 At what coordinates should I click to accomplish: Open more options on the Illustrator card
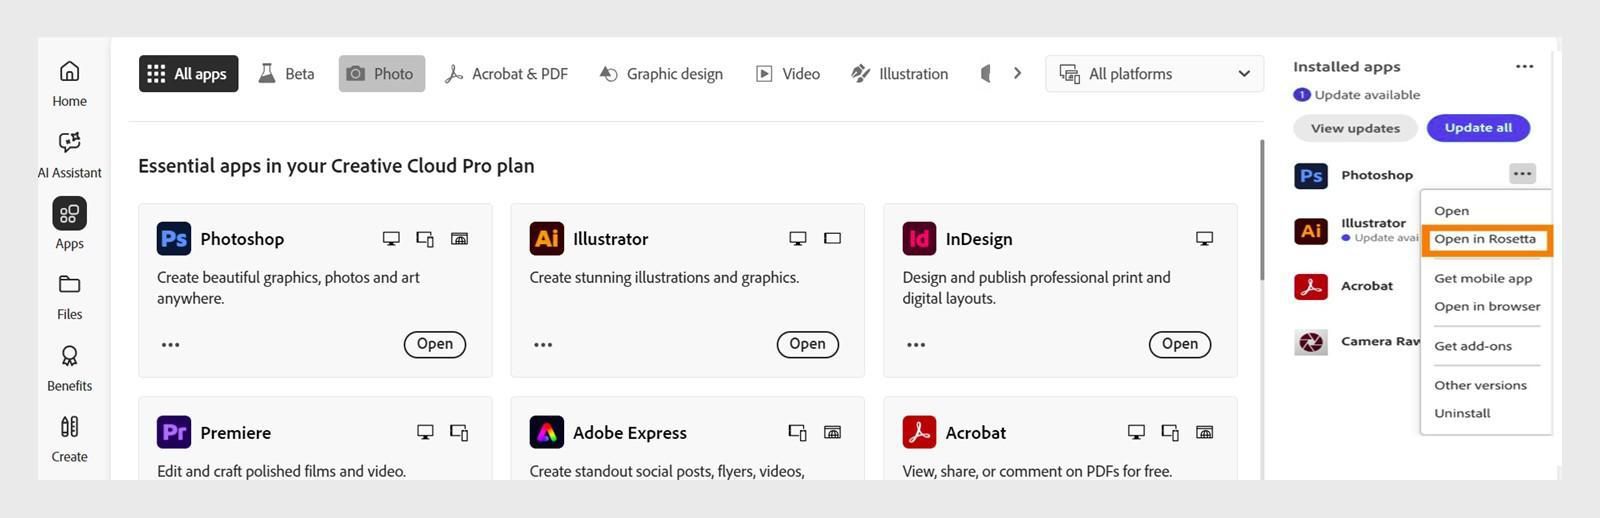543,345
